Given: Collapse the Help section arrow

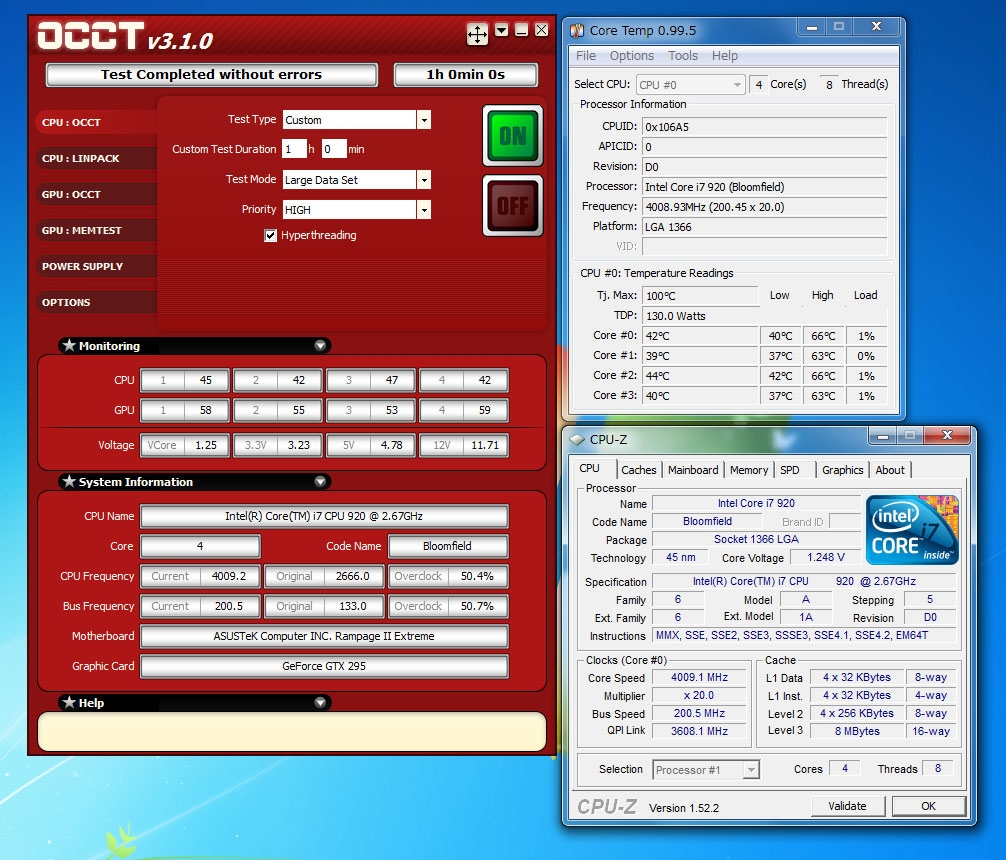Looking at the screenshot, I should pos(320,702).
